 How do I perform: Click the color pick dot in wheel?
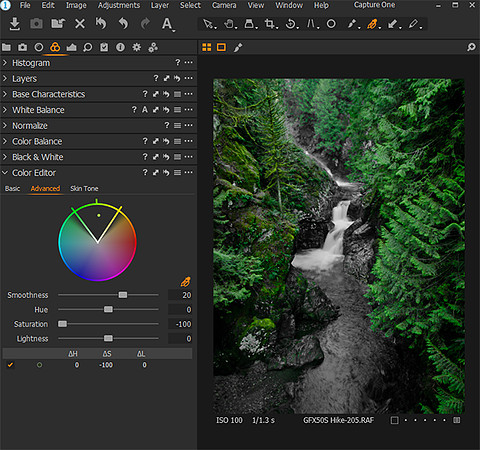click(x=99, y=215)
